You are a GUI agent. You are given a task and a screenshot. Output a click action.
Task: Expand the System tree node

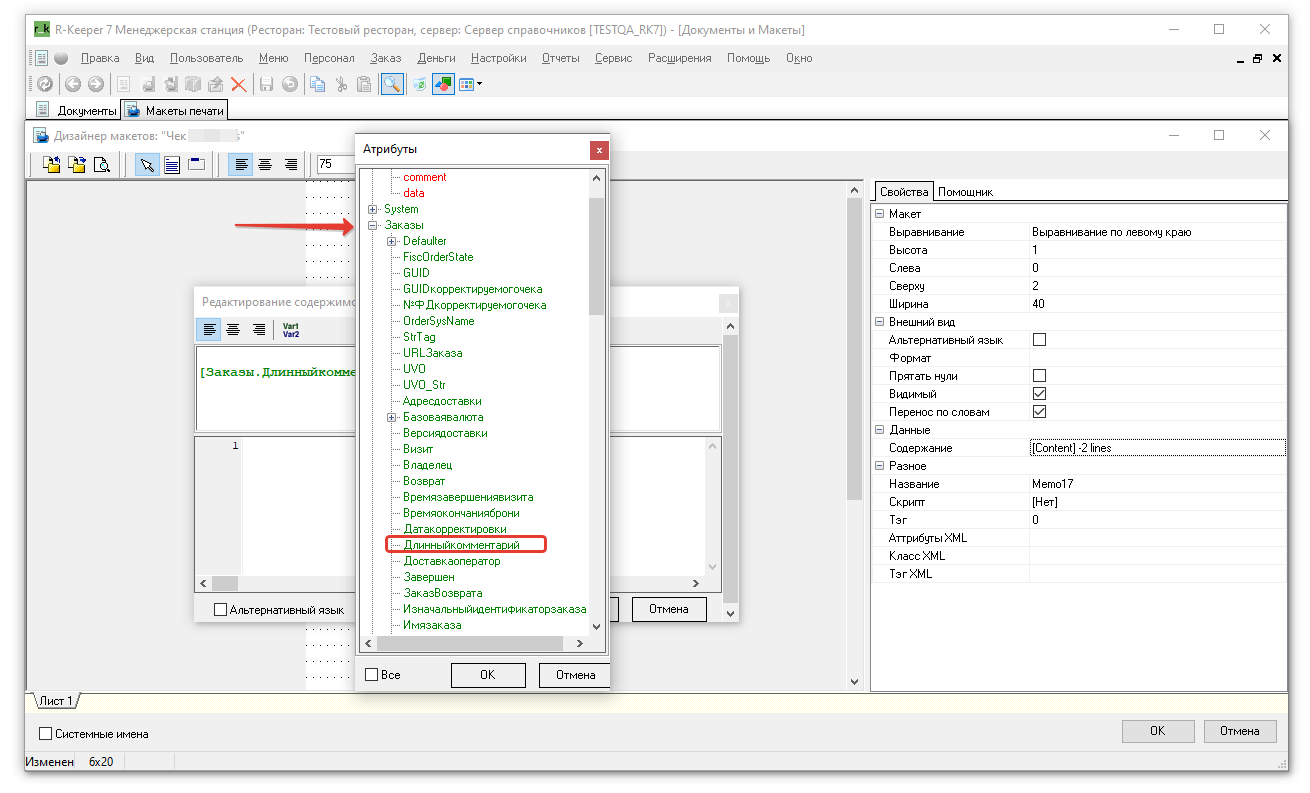(x=373, y=209)
